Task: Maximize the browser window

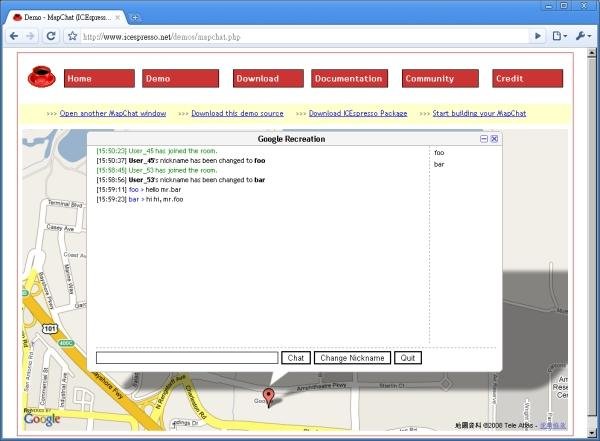Action: pos(564,5)
